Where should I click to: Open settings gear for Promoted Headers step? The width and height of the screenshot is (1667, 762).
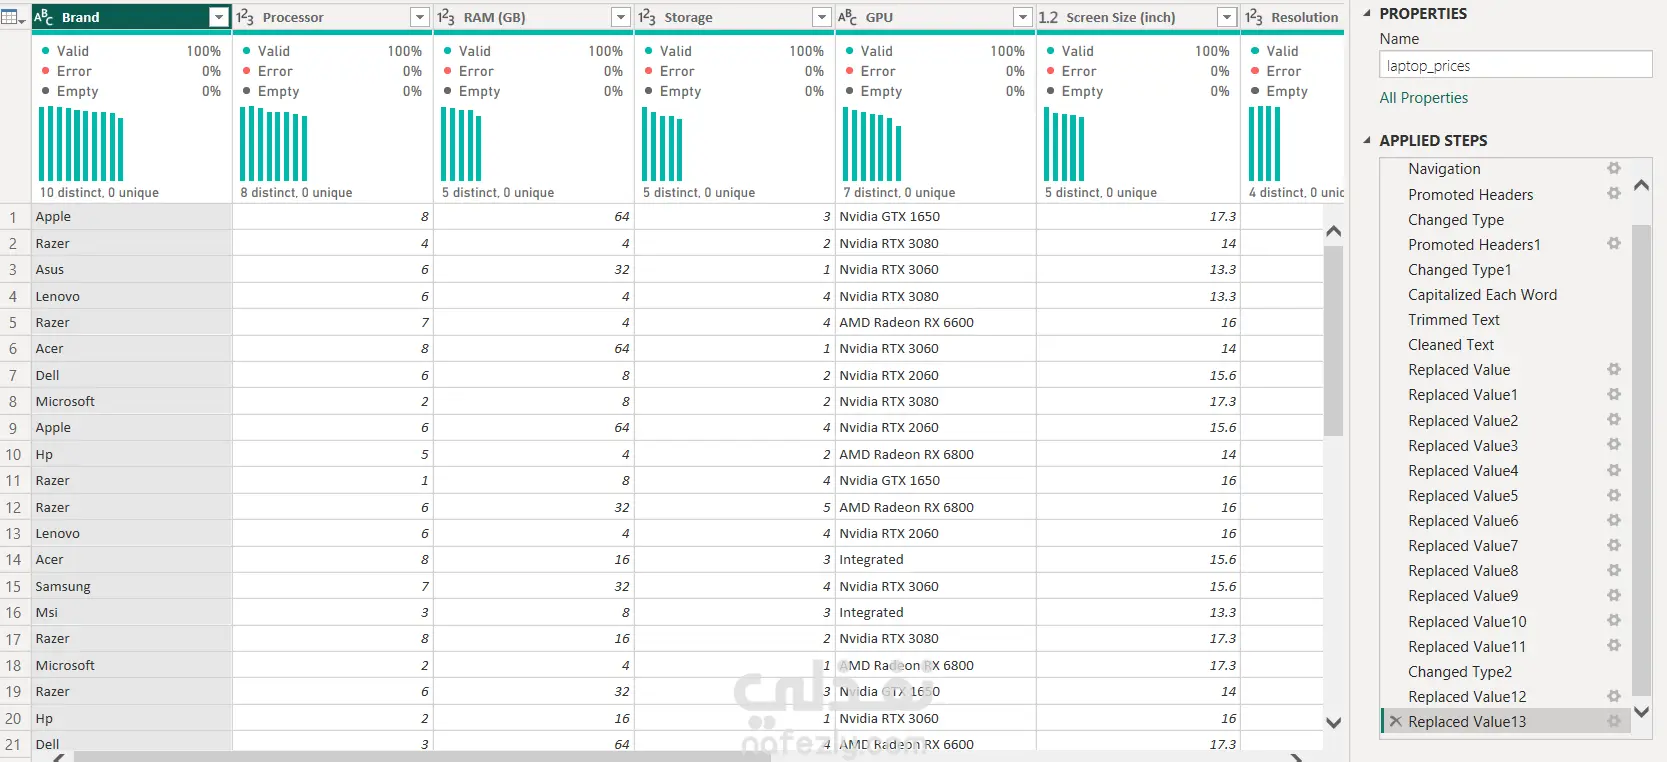pyautogui.click(x=1614, y=193)
